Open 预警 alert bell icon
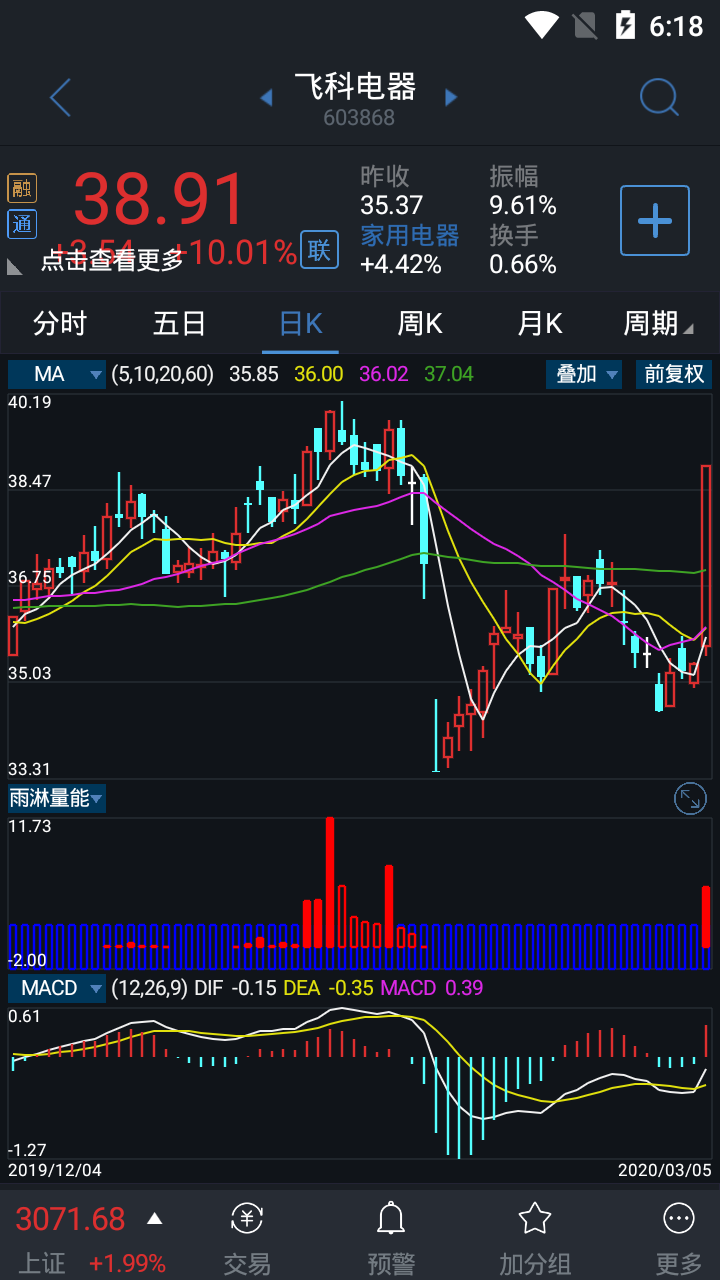Viewport: 720px width, 1280px height. click(x=390, y=1218)
